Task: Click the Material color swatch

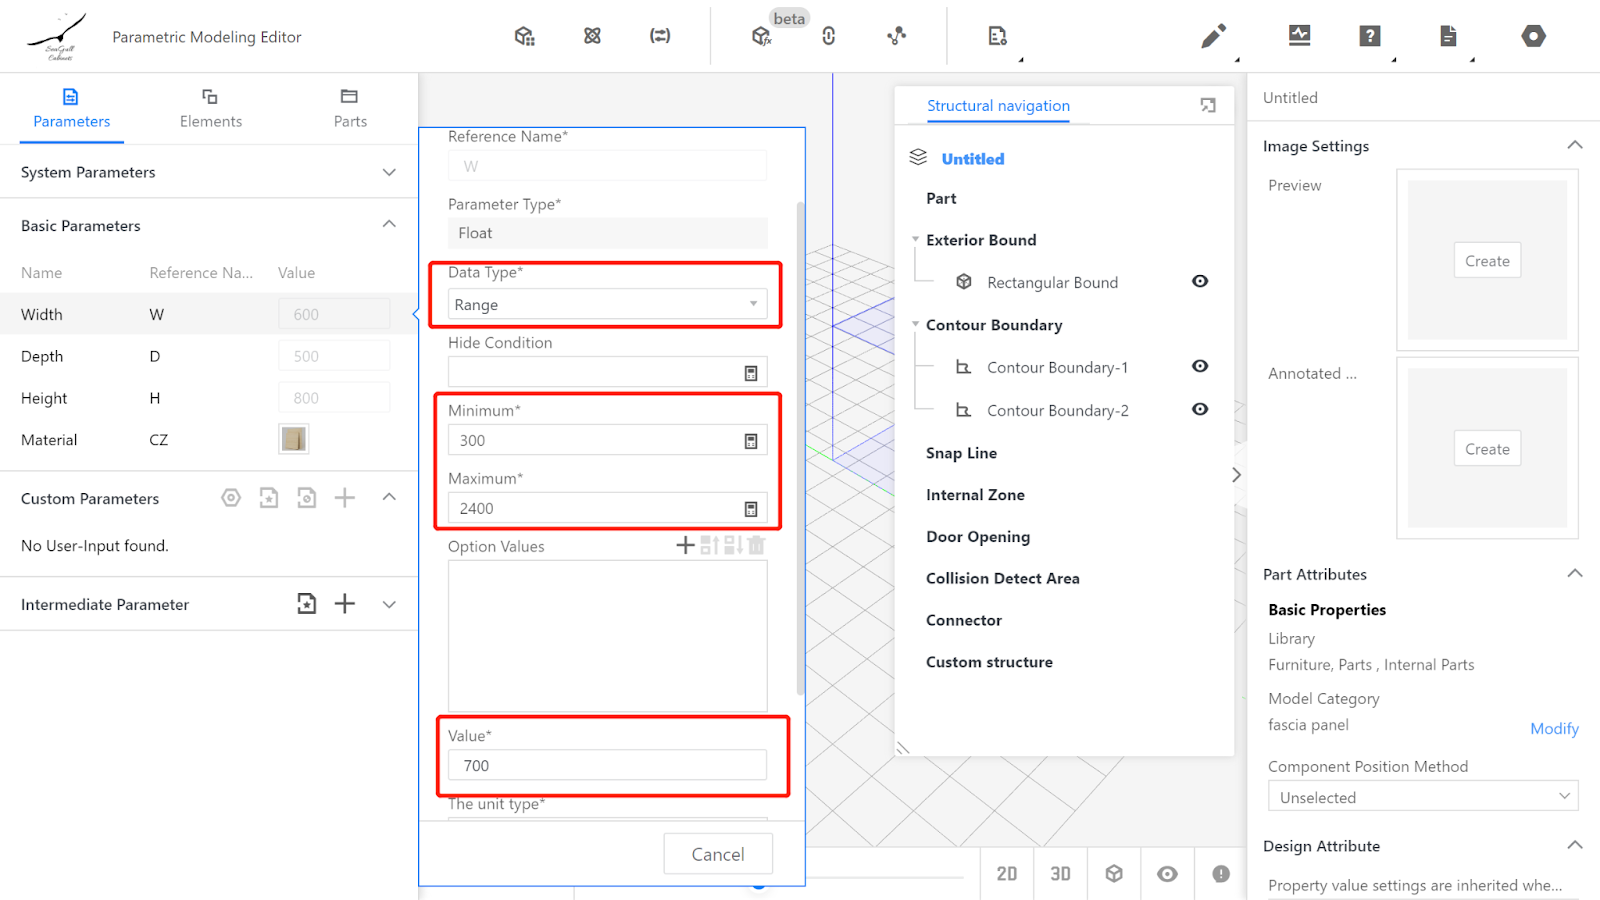Action: (x=293, y=439)
